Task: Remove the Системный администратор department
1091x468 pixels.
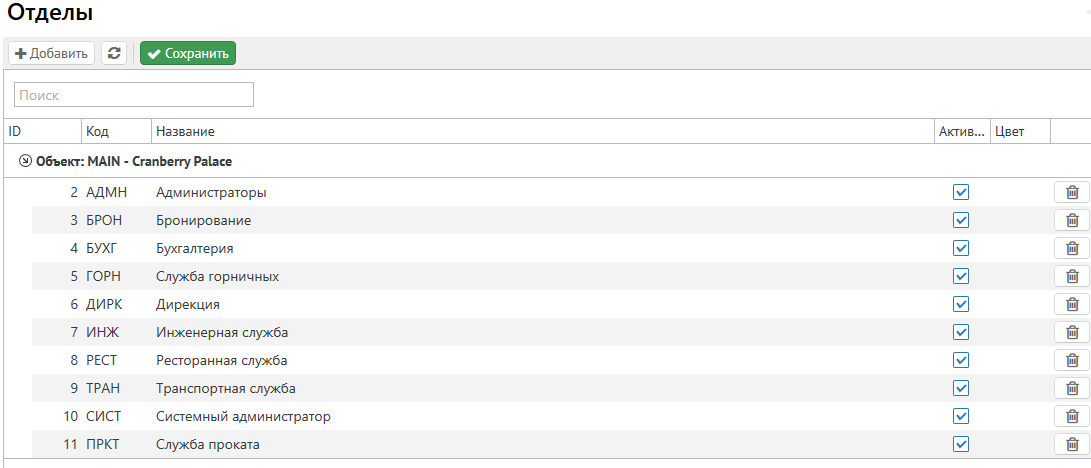Action: pyautogui.click(x=1071, y=417)
